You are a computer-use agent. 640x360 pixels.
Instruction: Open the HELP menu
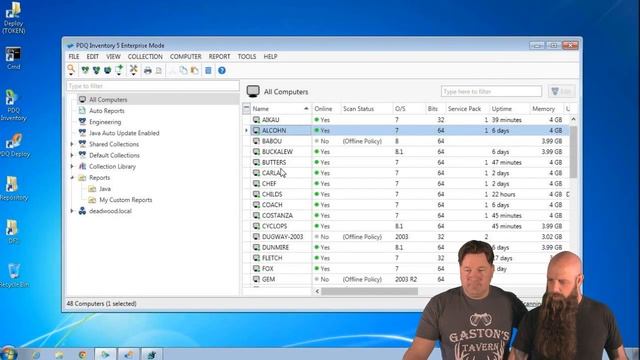click(x=270, y=56)
